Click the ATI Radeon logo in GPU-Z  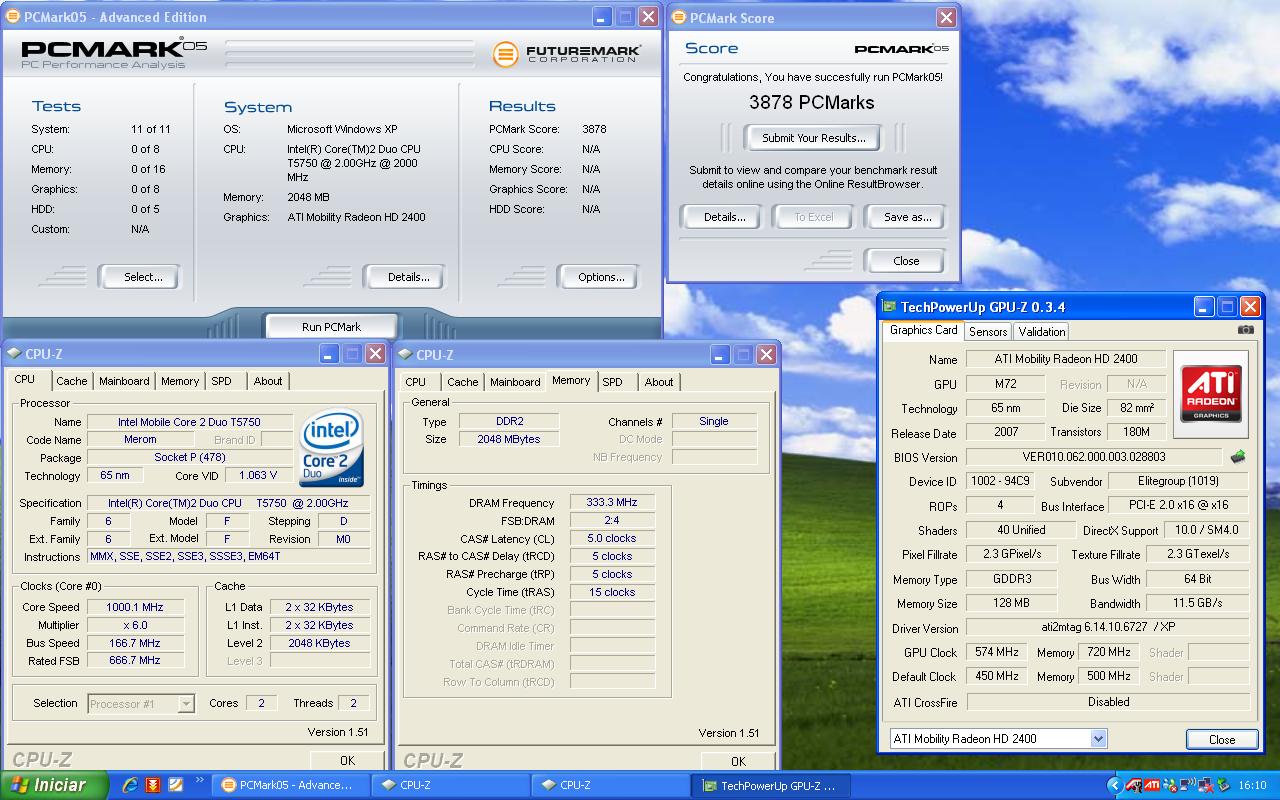click(1211, 394)
